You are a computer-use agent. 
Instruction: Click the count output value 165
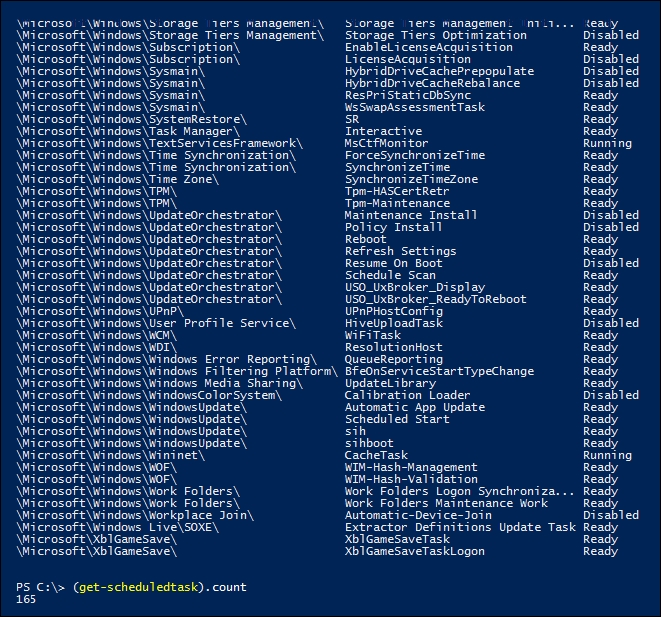[x=26, y=599]
